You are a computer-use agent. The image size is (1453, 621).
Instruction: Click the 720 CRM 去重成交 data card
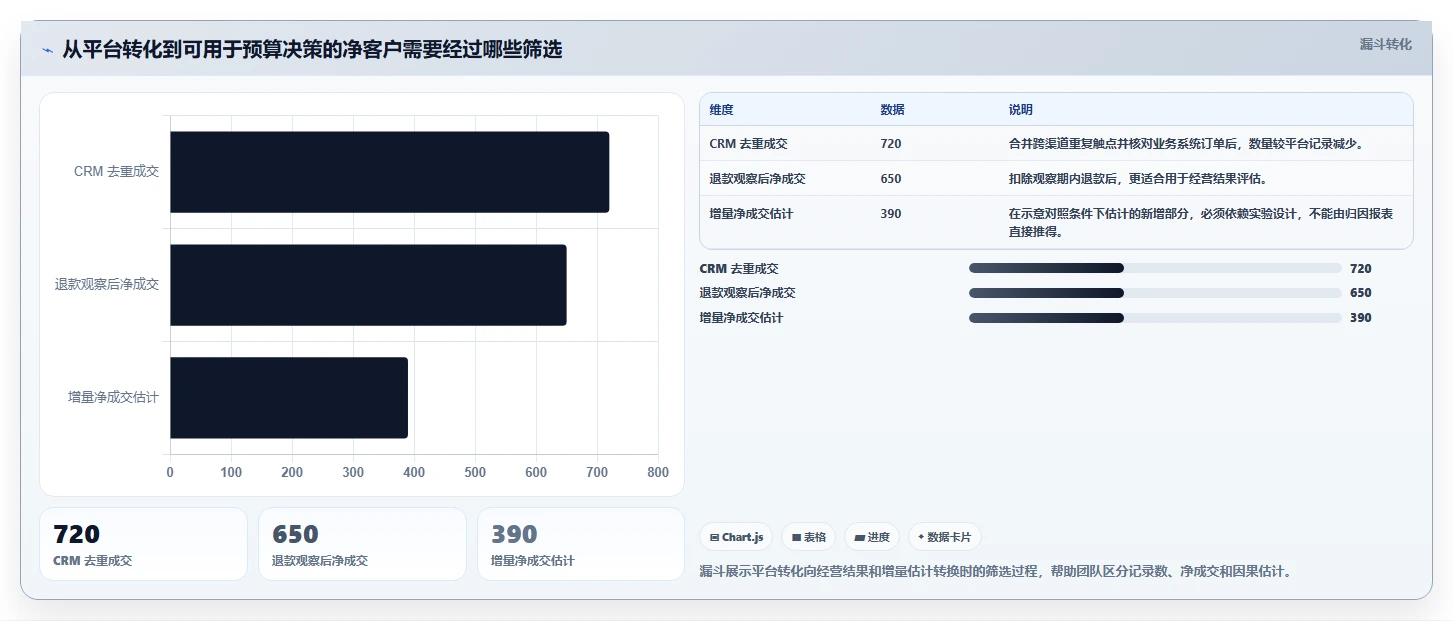143,544
